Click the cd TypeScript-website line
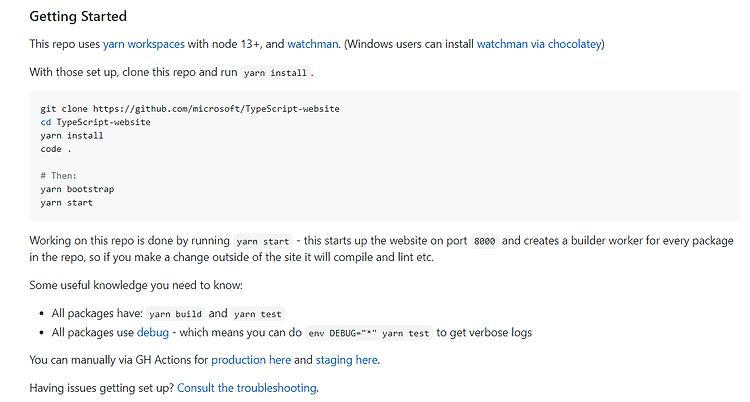 coord(95,122)
